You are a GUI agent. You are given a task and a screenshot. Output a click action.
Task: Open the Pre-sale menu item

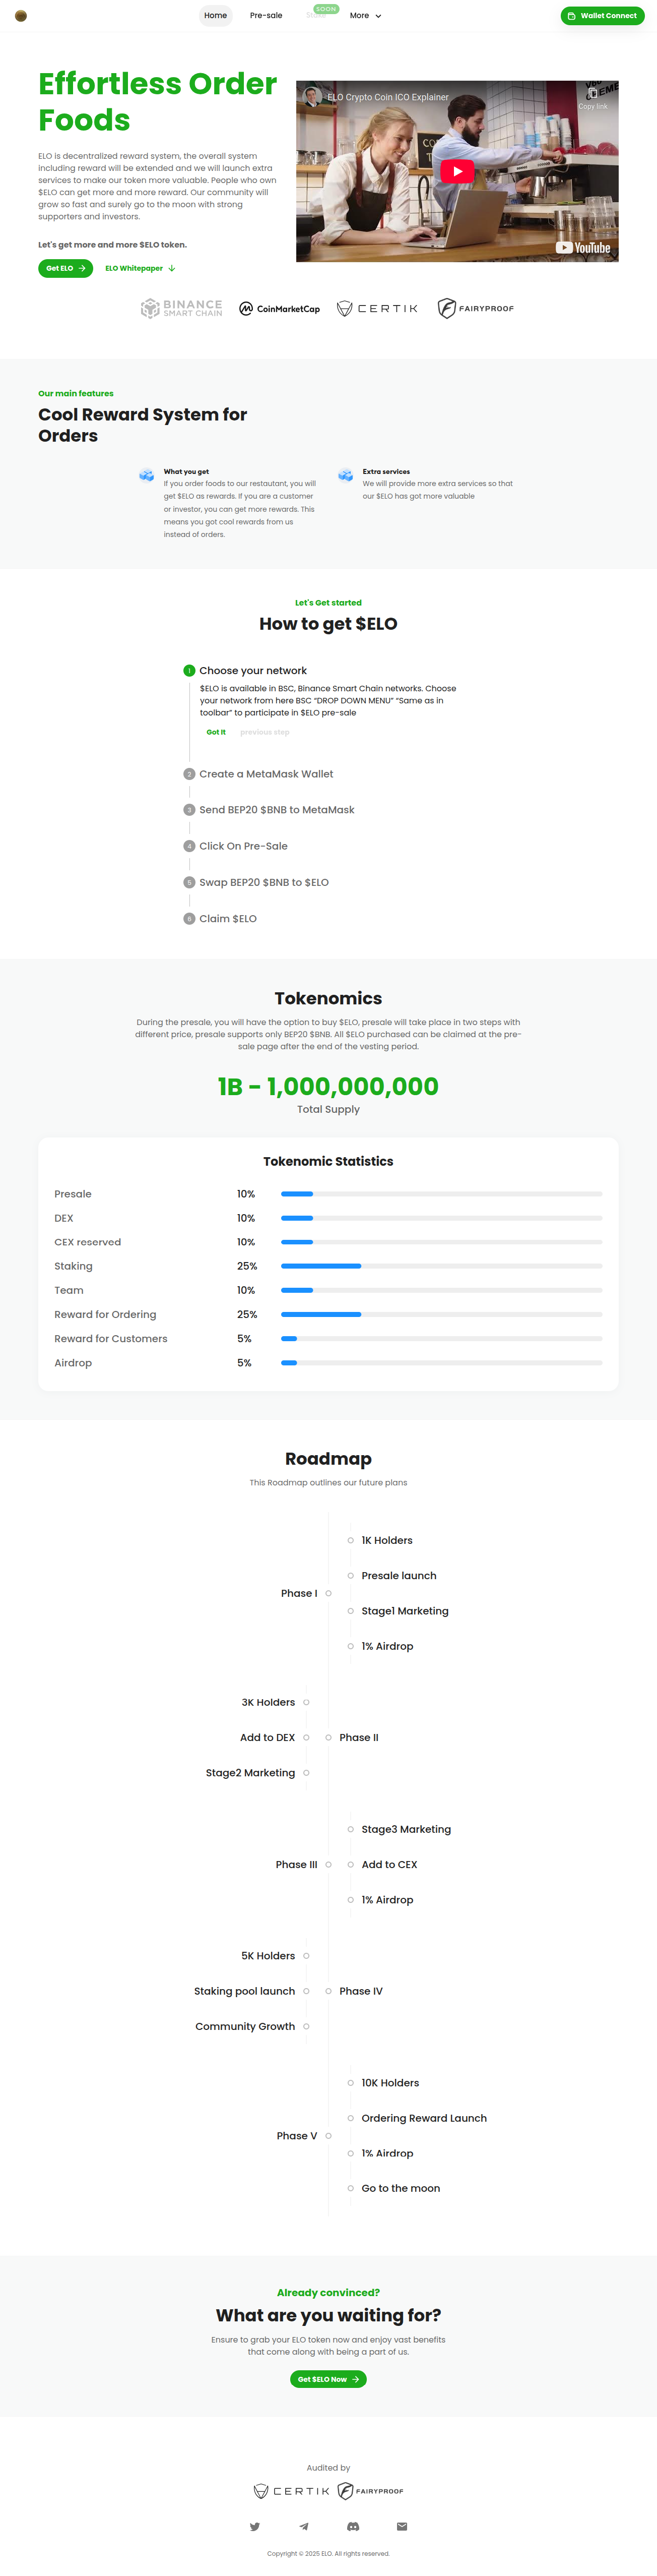[x=266, y=16]
